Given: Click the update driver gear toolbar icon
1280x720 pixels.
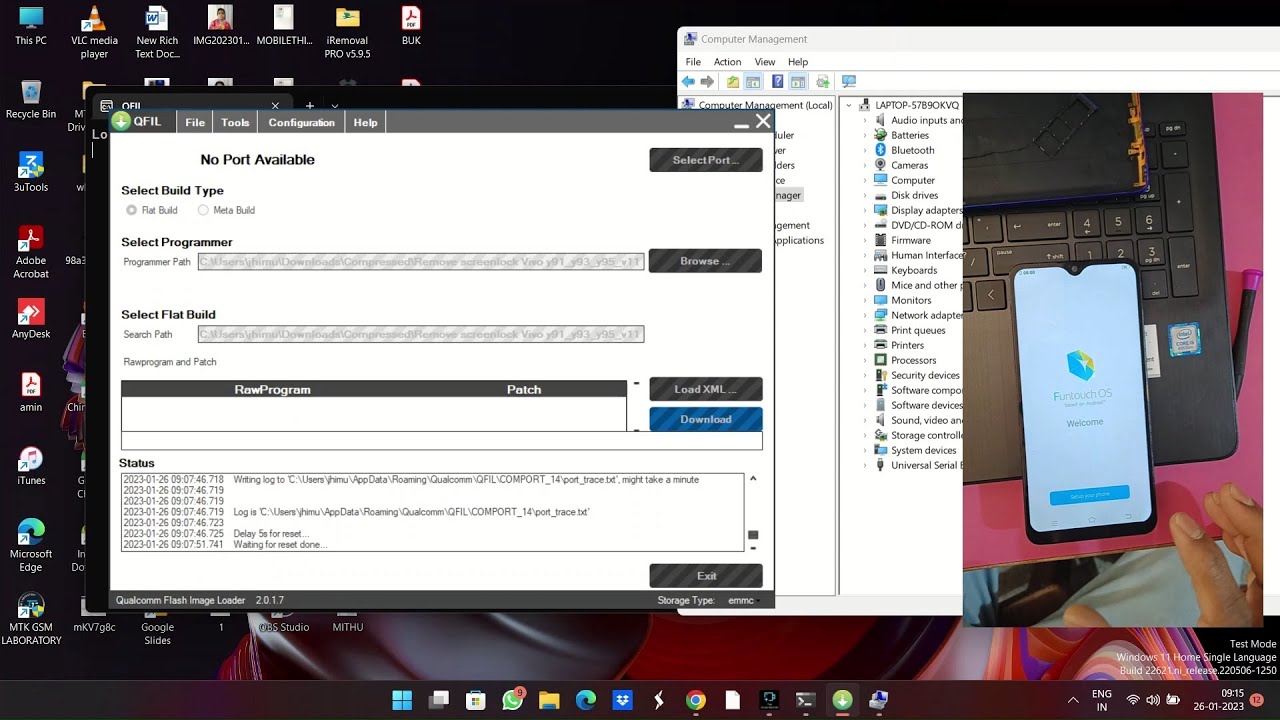Looking at the screenshot, I should coord(823,82).
